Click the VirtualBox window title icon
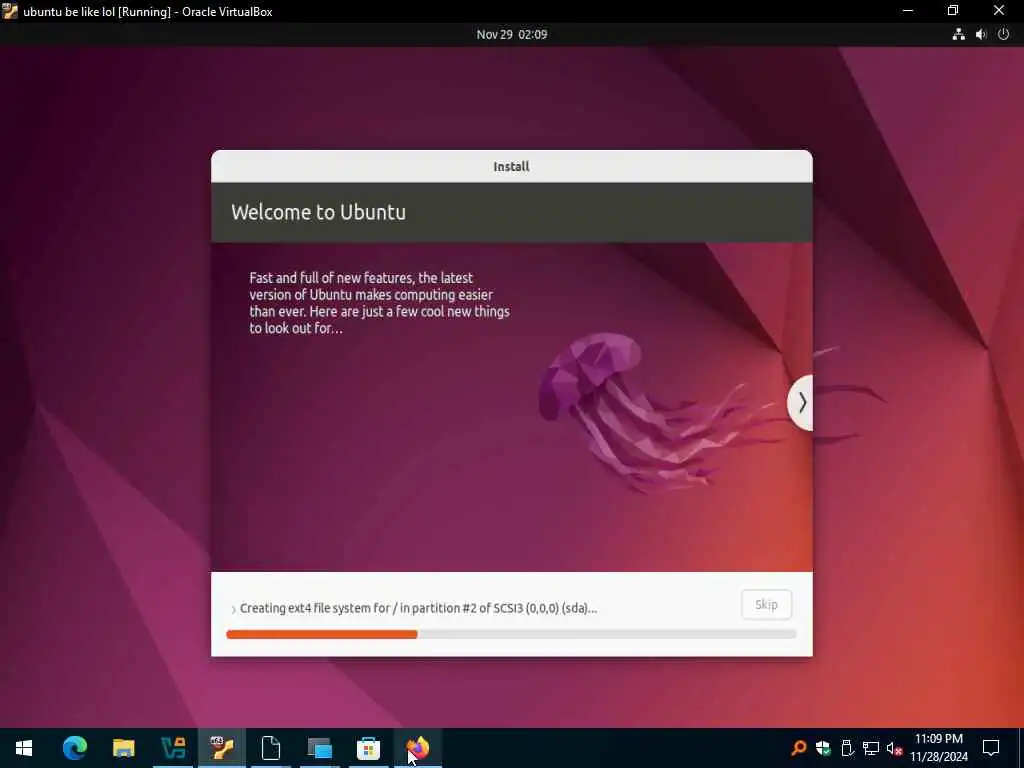The width and height of the screenshot is (1024, 768). 10,11
